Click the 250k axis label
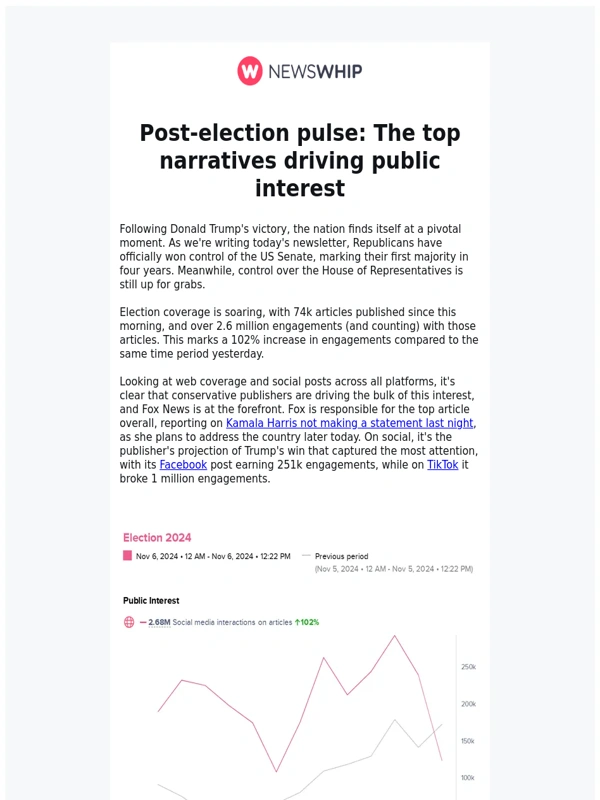 [x=468, y=667]
